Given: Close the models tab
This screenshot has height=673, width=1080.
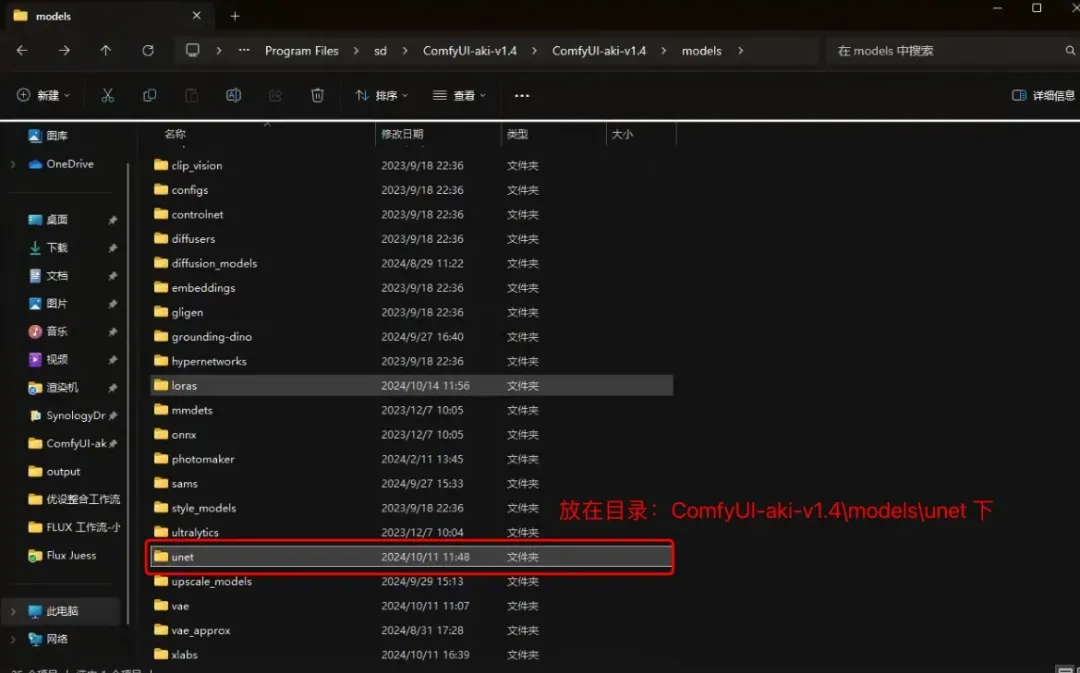Looking at the screenshot, I should (x=196, y=15).
